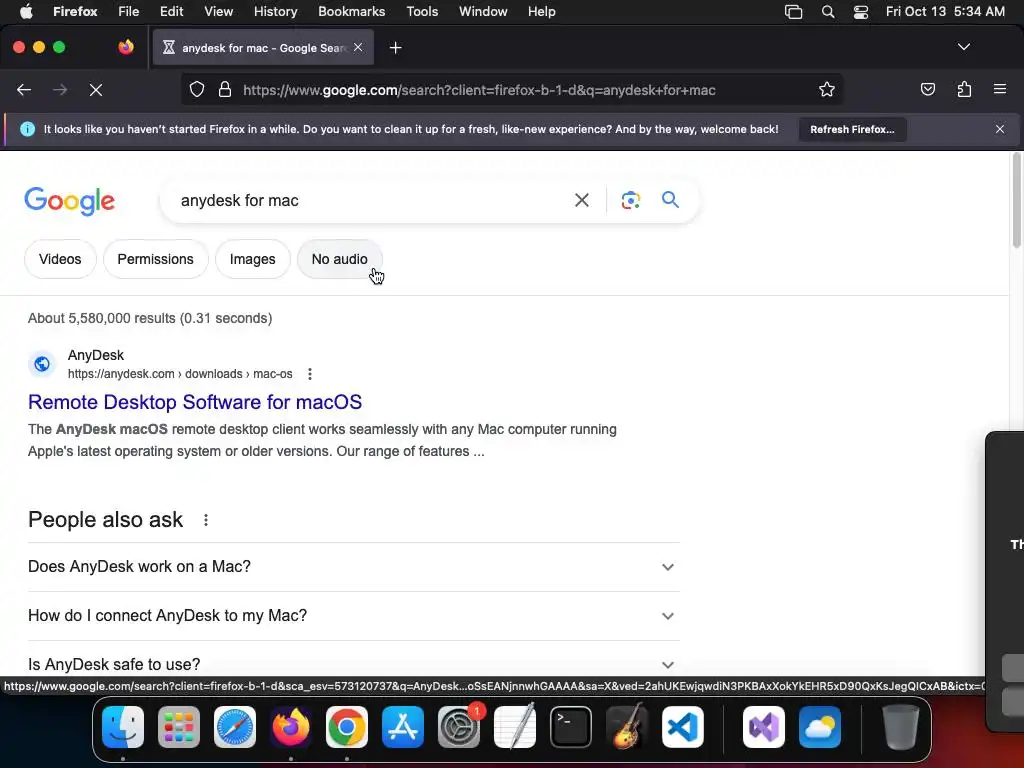This screenshot has width=1024, height=768.
Task: Open a new tab with plus
Action: (395, 48)
